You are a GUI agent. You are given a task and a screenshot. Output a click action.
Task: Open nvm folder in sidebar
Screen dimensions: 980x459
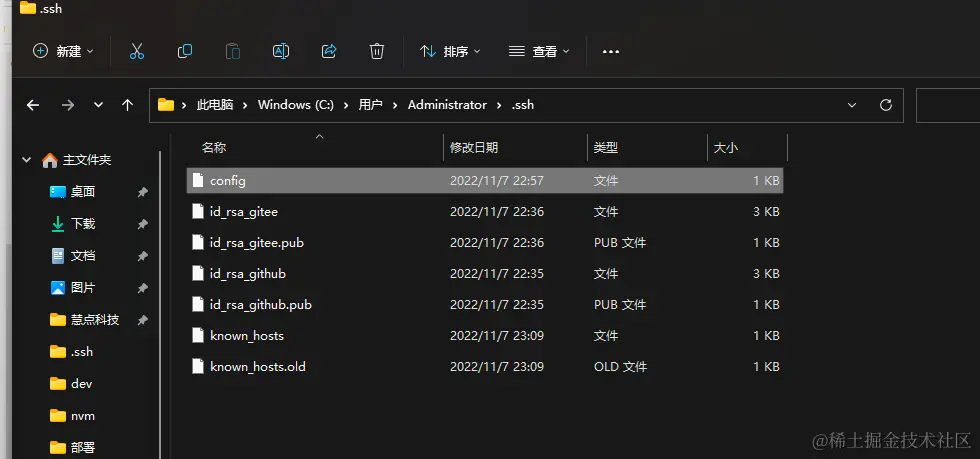coord(82,416)
